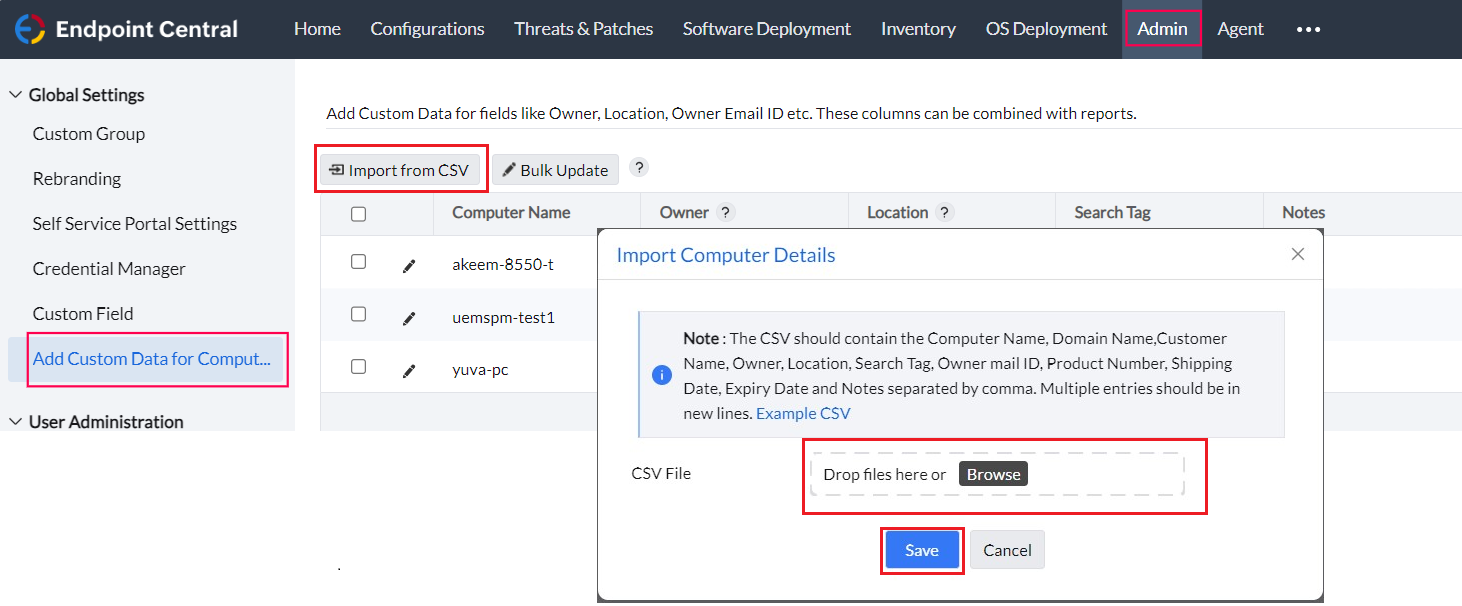Open Rebranding settings
The width and height of the screenshot is (1462, 606).
77,179
